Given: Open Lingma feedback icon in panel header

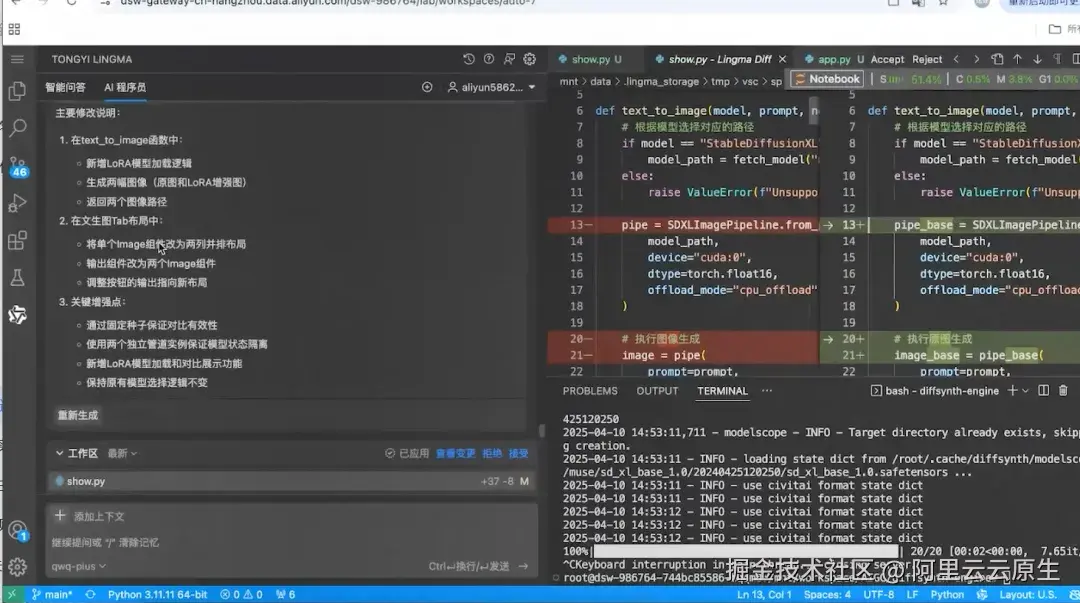Looking at the screenshot, I should tap(509, 59).
